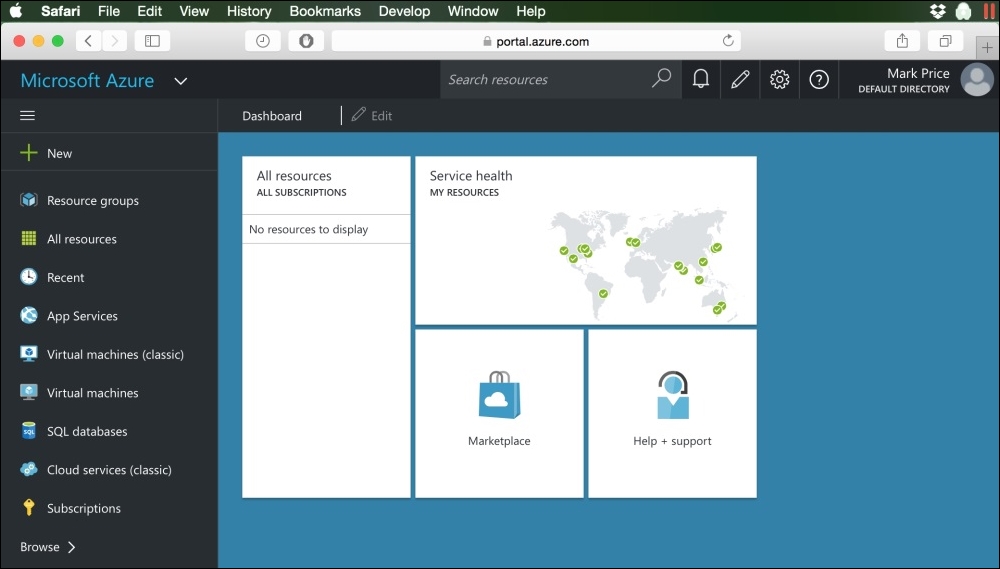Open new Safari tab plus button
The image size is (1000, 569).
point(987,47)
